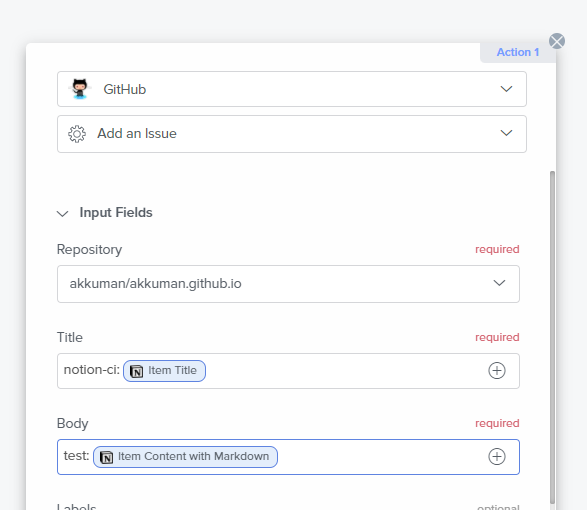
Task: Click the notion-ci: text in Title
Action: 92,370
